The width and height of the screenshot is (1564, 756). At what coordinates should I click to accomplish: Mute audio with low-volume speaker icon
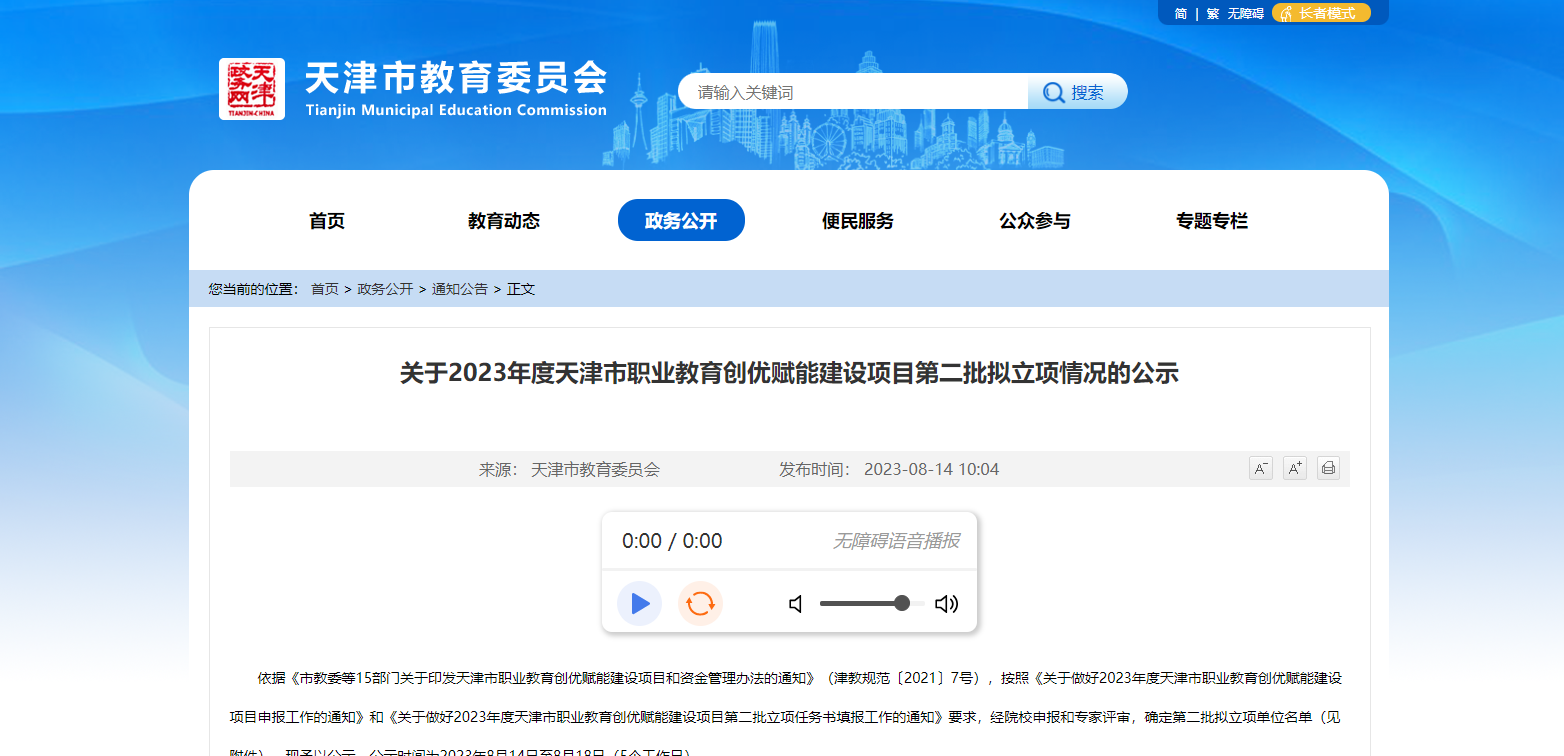(x=796, y=604)
